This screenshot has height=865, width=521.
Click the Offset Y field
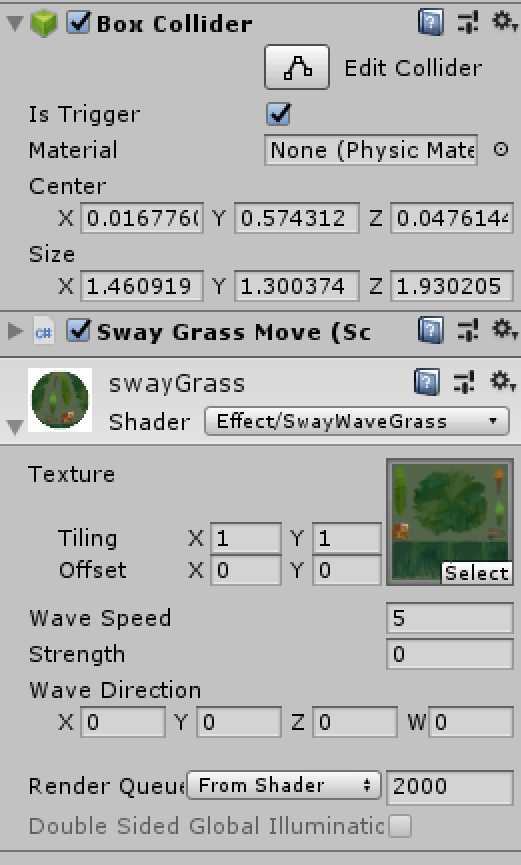[347, 570]
